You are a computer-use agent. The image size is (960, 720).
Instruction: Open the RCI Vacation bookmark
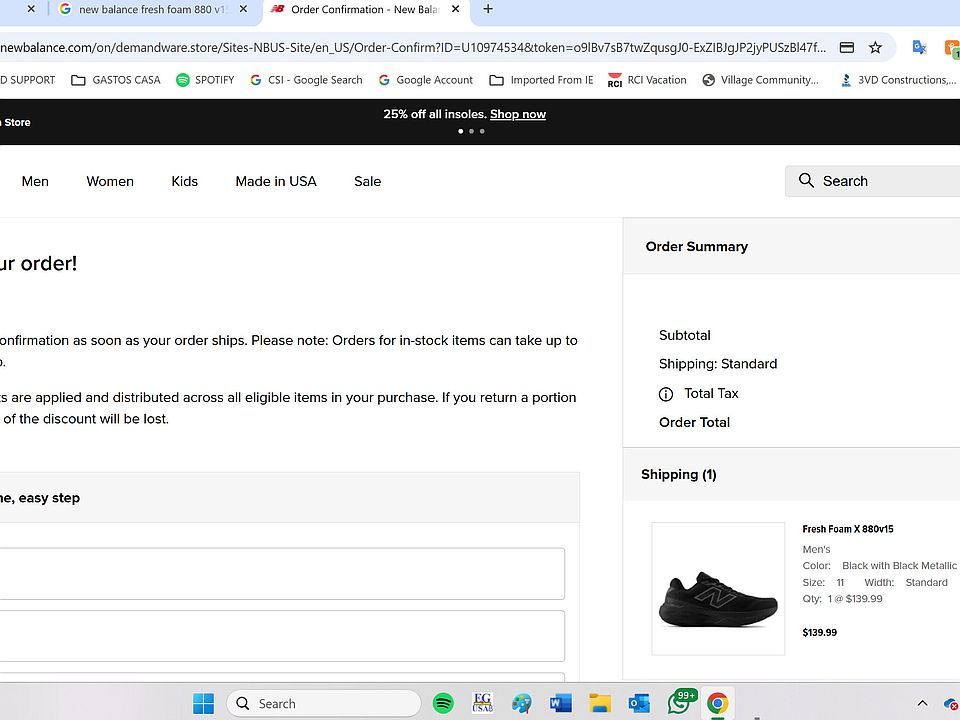pyautogui.click(x=647, y=80)
